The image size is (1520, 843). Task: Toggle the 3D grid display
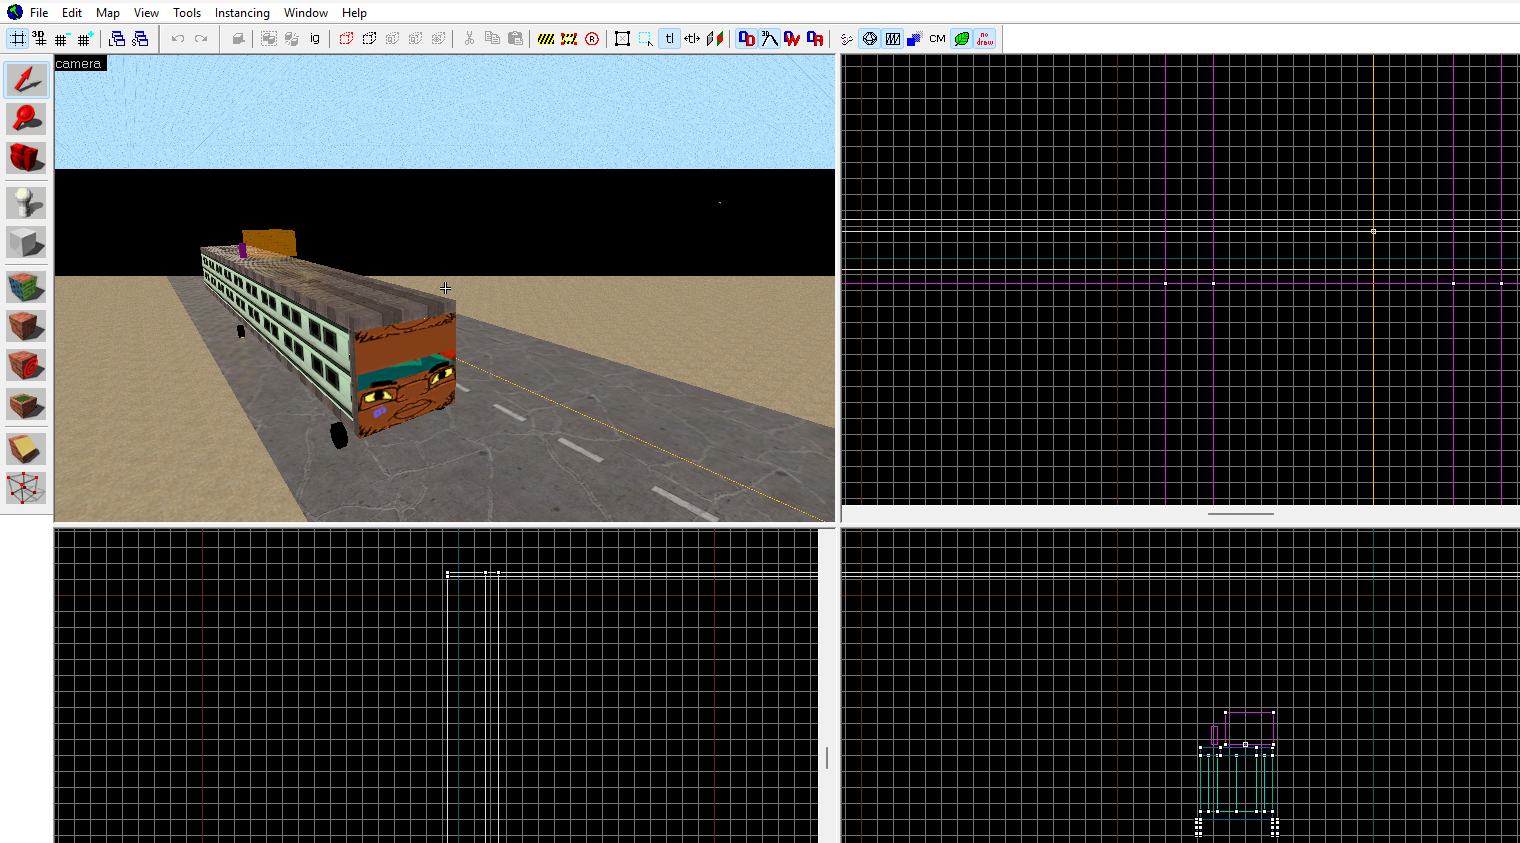(39, 39)
